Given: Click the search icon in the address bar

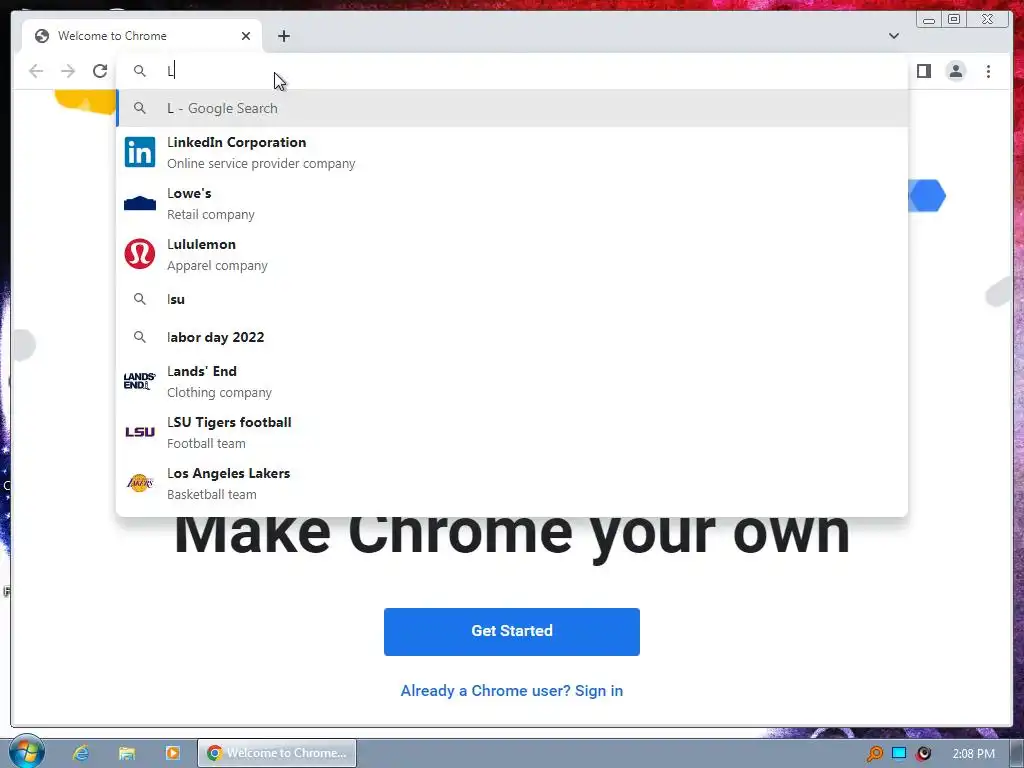Looking at the screenshot, I should 140,71.
